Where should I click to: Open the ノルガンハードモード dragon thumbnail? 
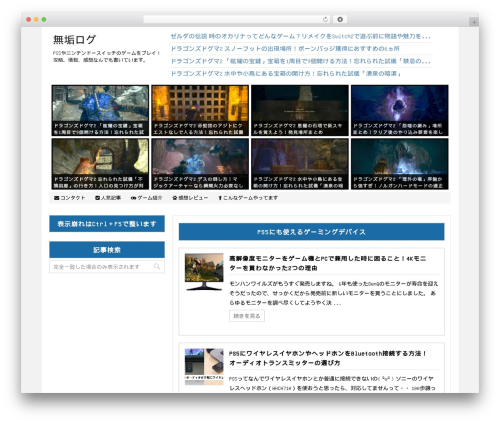(x=400, y=164)
